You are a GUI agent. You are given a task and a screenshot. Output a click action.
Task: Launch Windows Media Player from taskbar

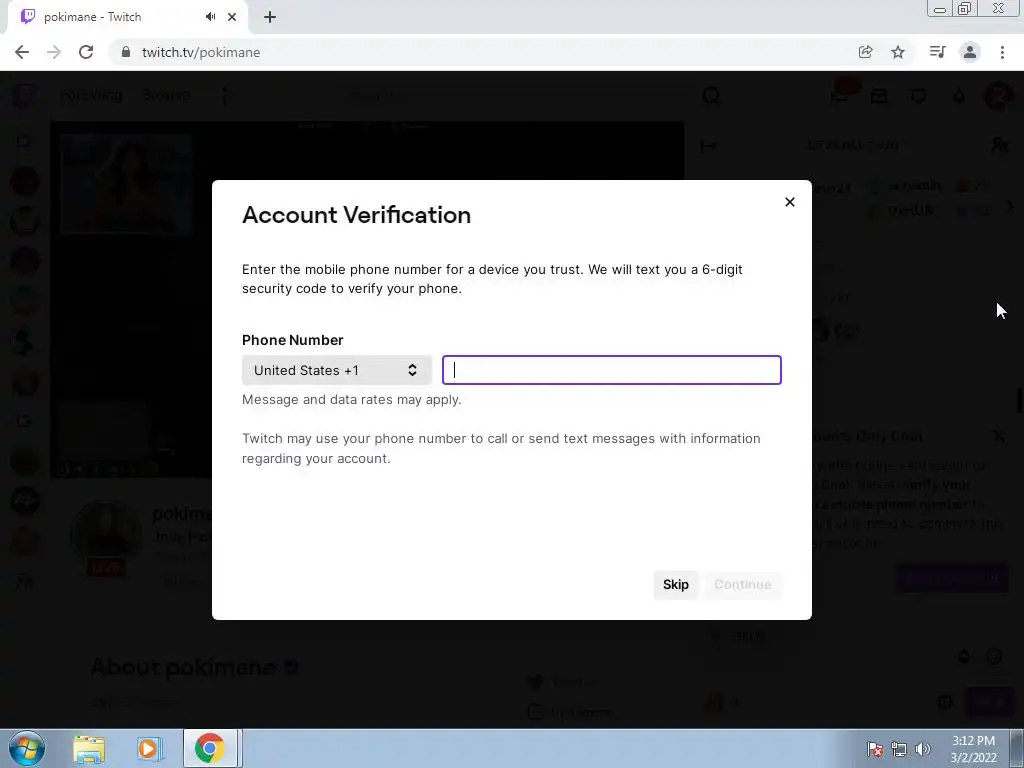(x=149, y=748)
